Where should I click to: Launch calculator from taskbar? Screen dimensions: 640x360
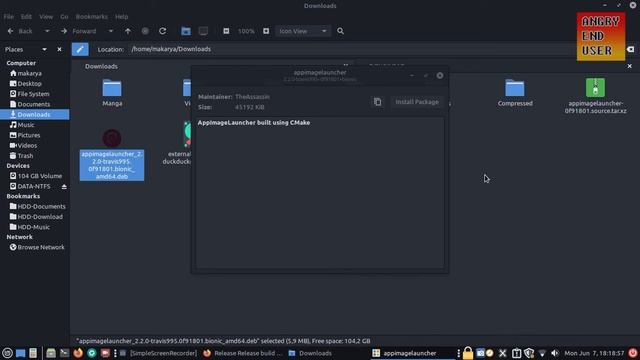click(x=33, y=353)
